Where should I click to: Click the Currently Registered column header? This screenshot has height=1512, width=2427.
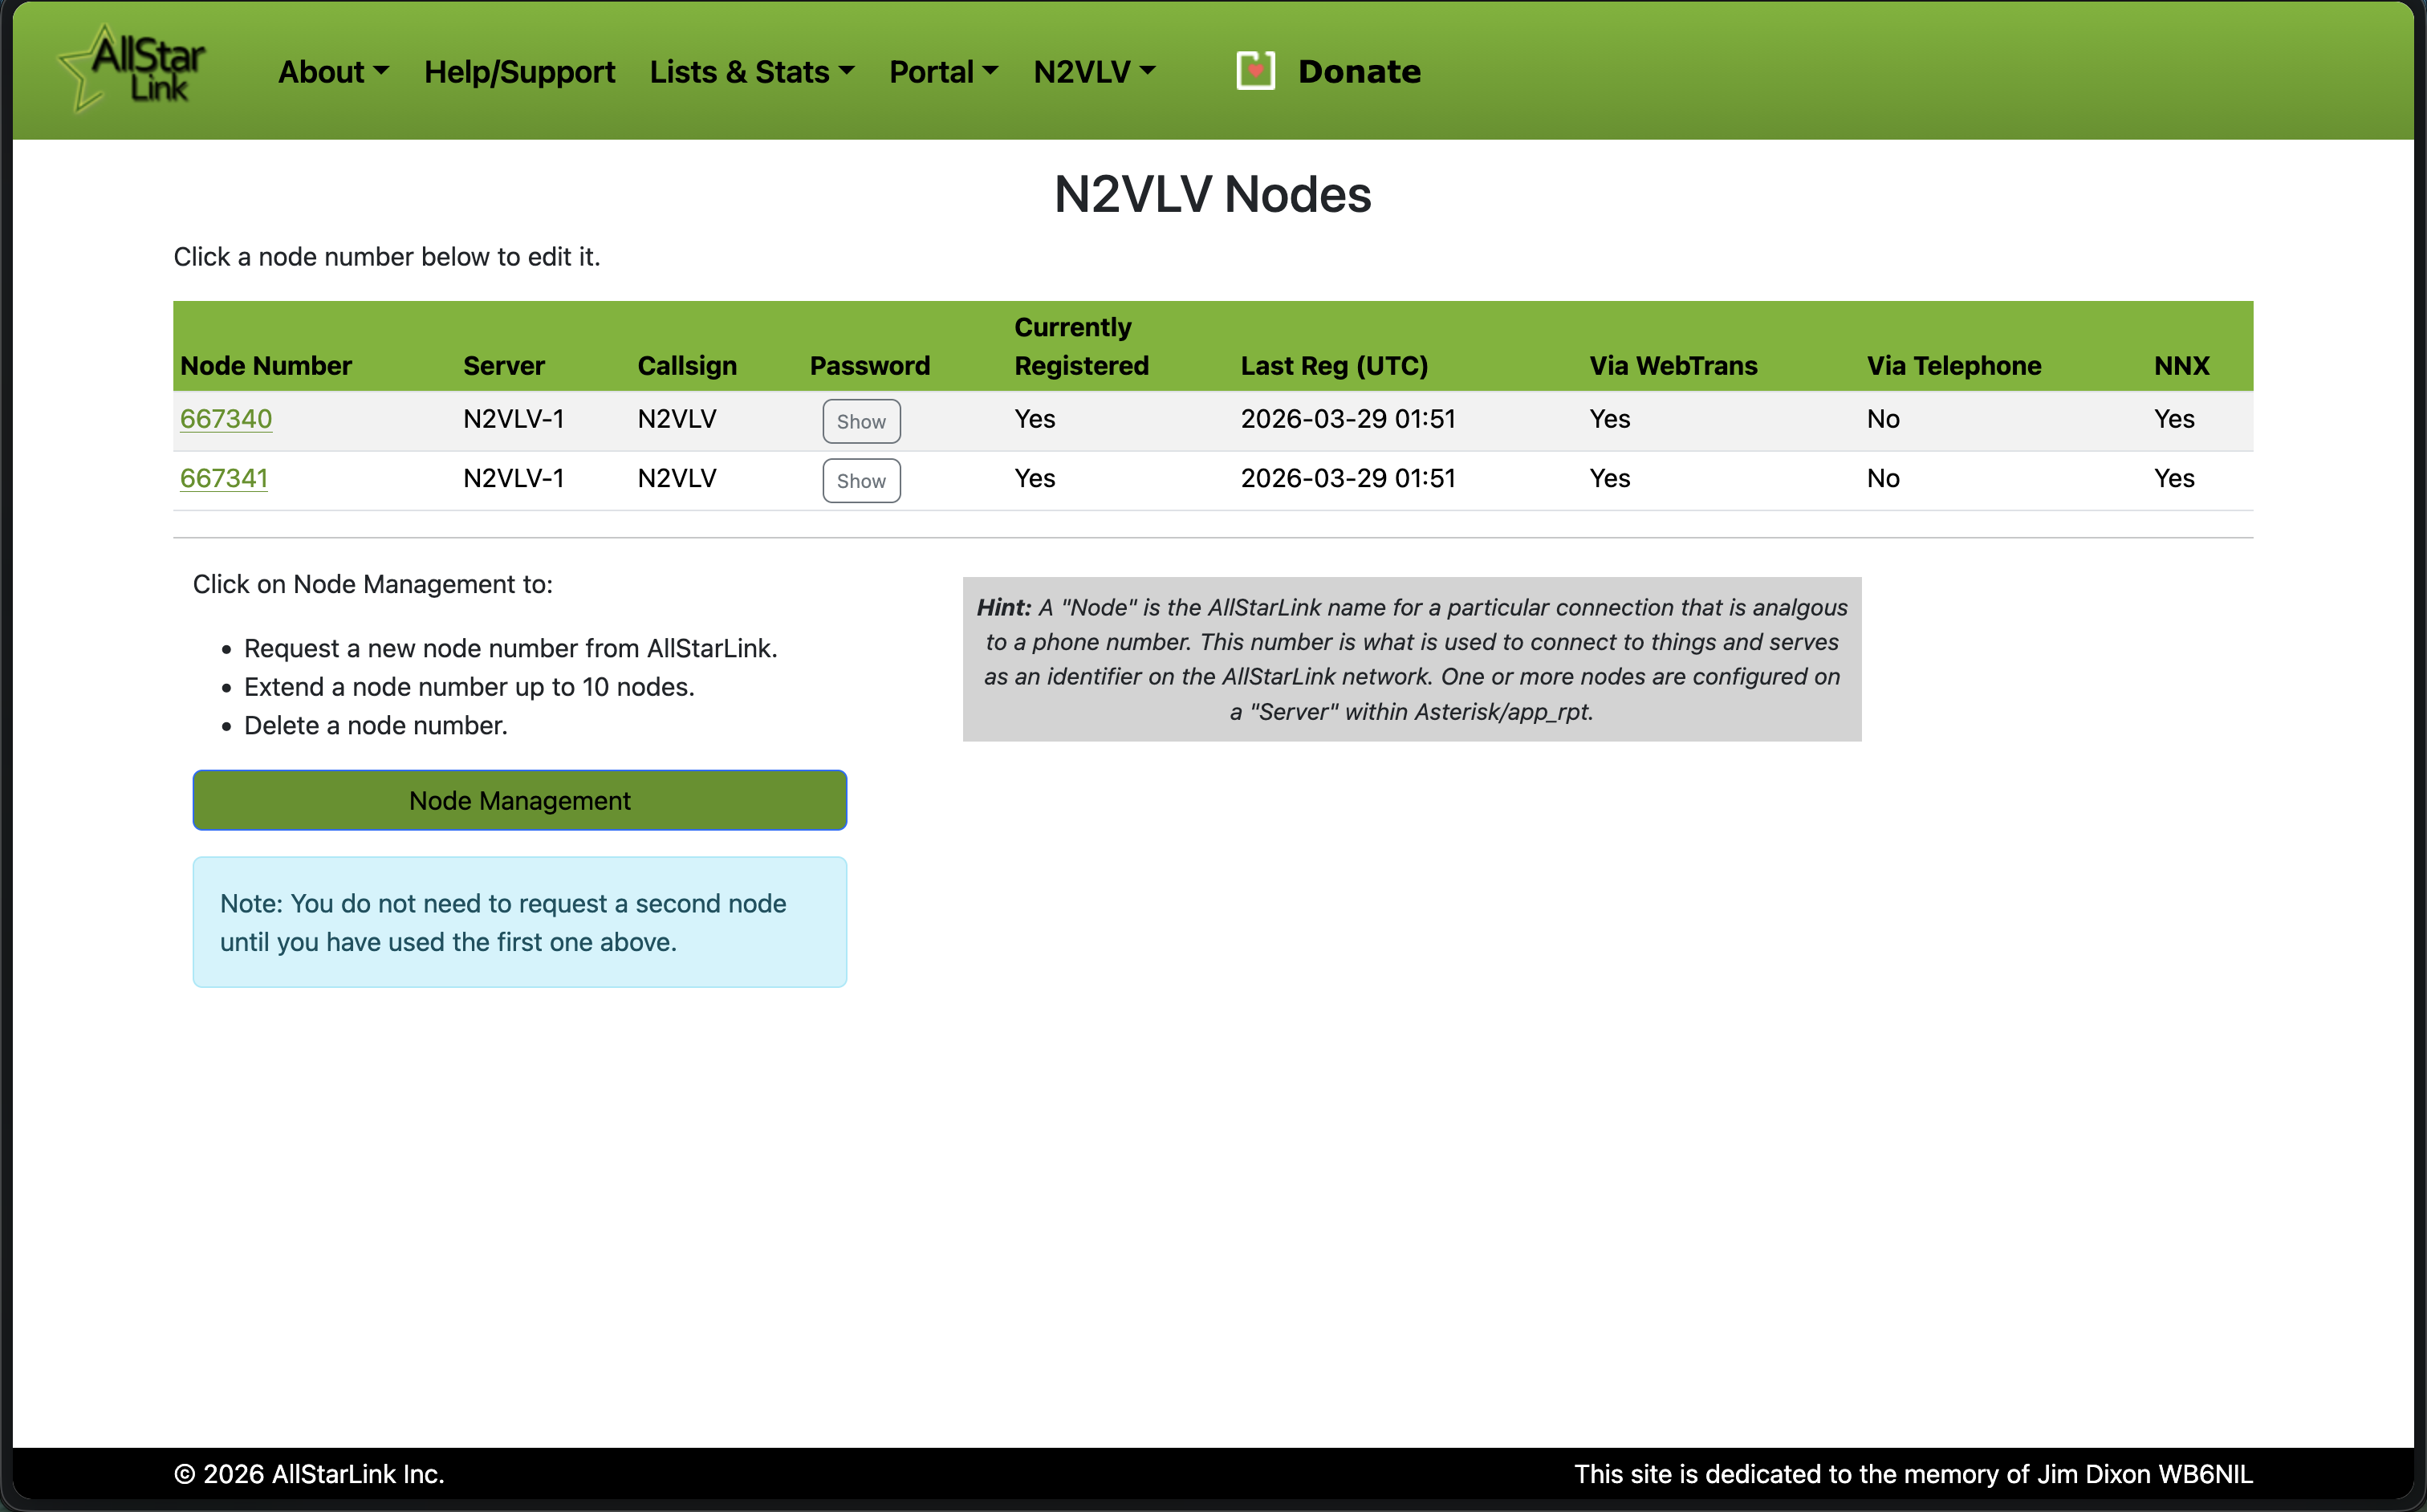1081,346
